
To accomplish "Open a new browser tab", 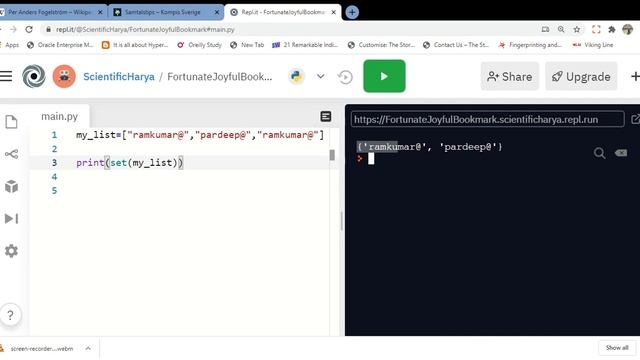I will [x=352, y=12].
